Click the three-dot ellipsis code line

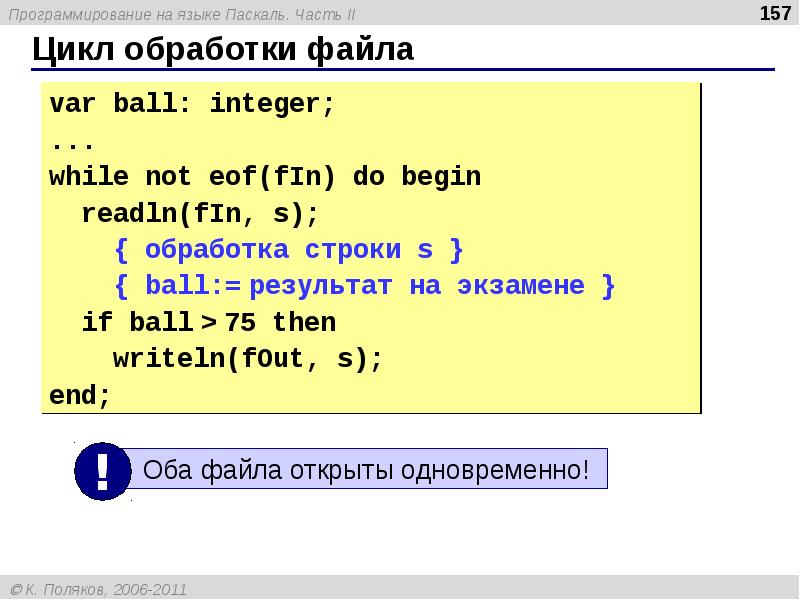(65, 141)
